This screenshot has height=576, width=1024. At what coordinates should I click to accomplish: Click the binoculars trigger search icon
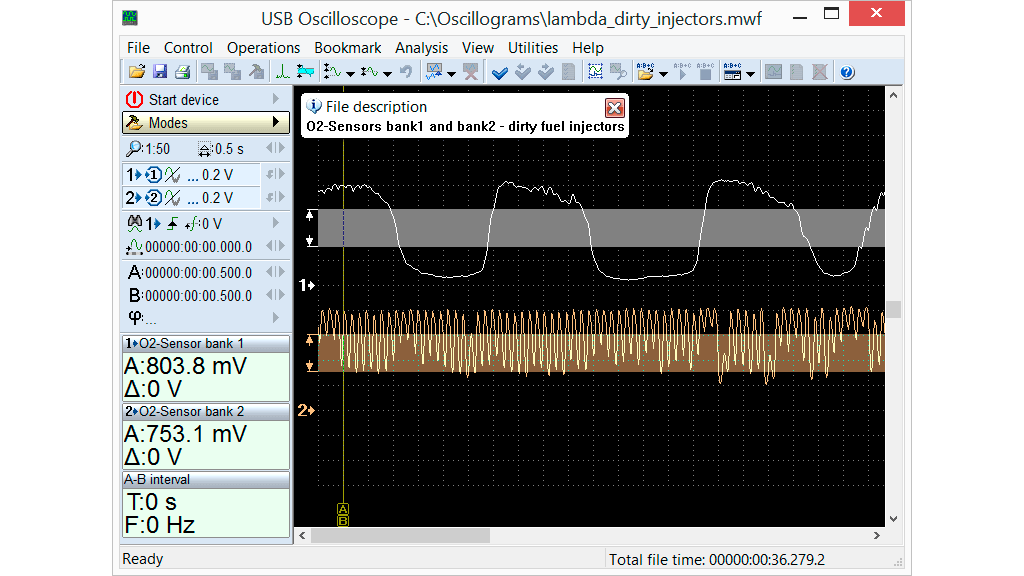point(135,223)
